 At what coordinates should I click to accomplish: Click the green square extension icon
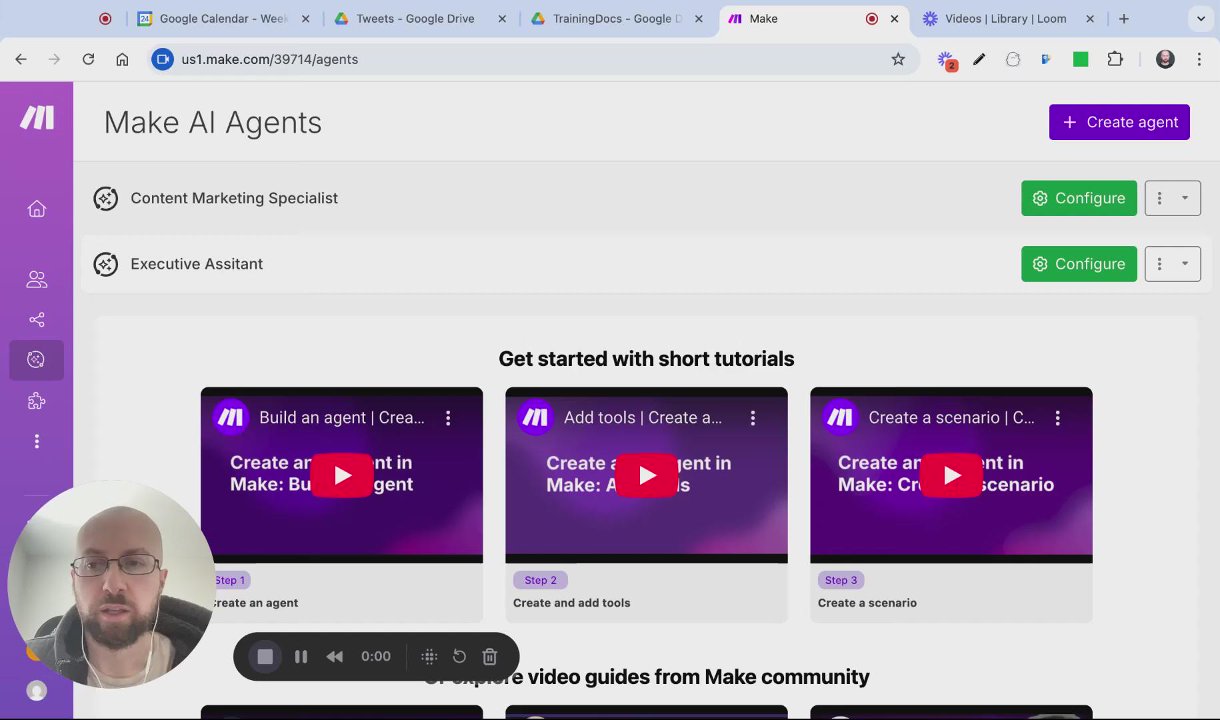(1080, 59)
